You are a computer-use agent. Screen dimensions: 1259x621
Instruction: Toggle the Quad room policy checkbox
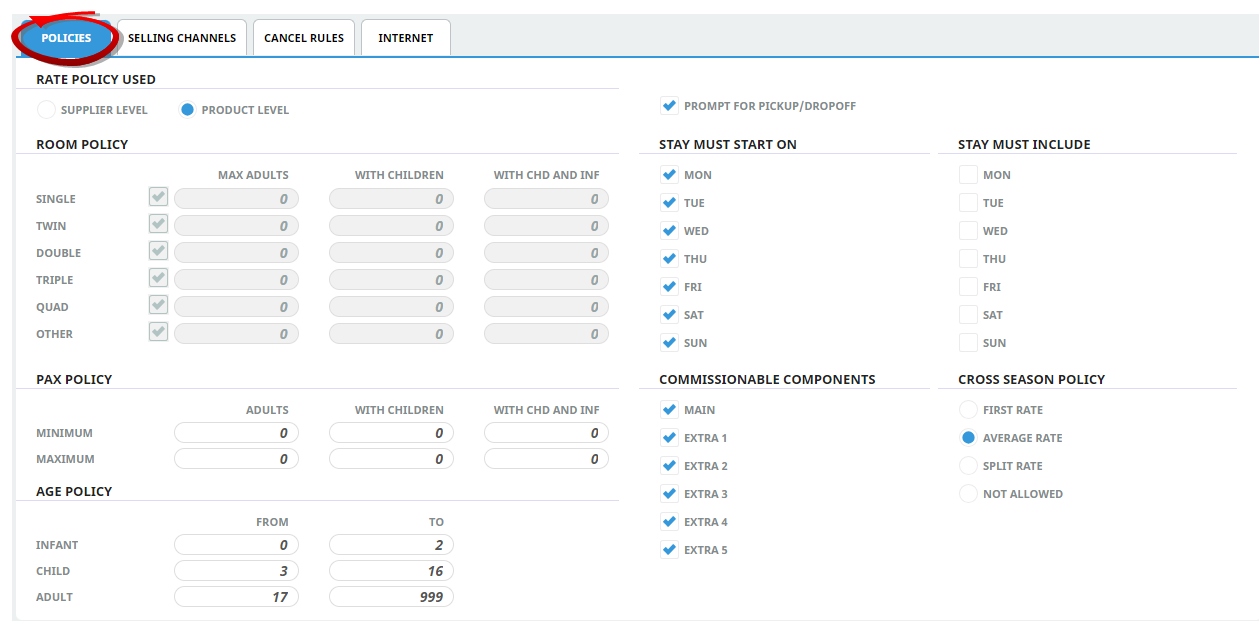click(158, 304)
